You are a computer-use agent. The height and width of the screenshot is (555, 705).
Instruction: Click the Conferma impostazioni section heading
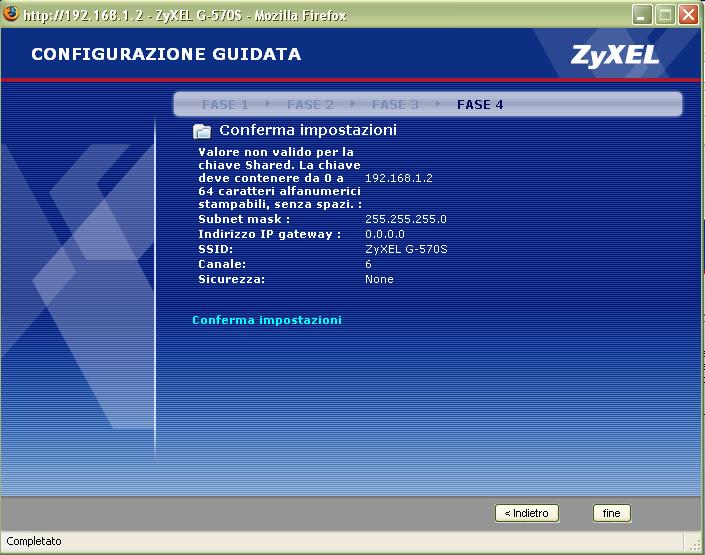308,130
